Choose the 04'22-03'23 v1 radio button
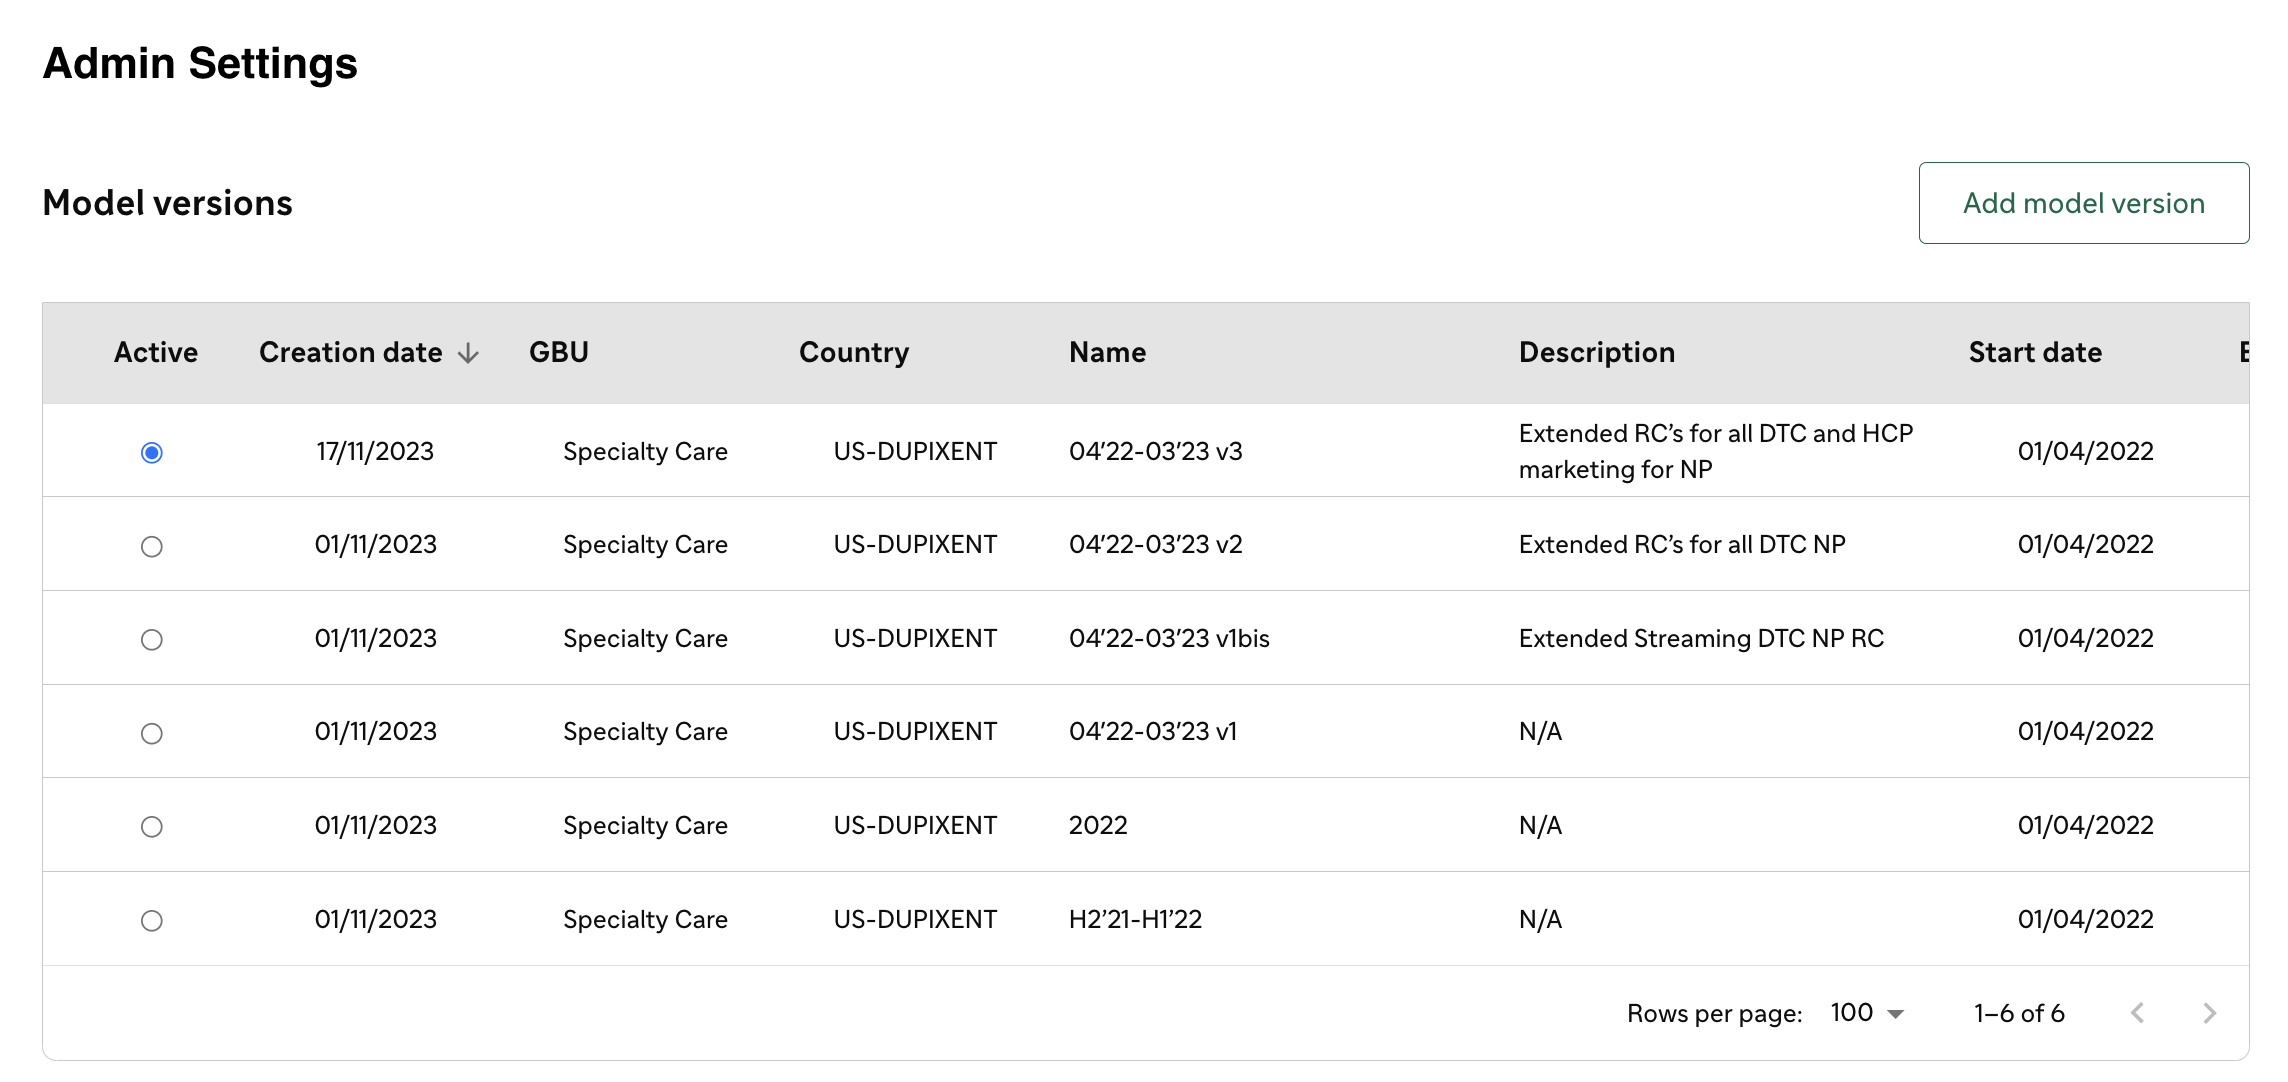Screen dimensions: 2288x1082 (152, 733)
